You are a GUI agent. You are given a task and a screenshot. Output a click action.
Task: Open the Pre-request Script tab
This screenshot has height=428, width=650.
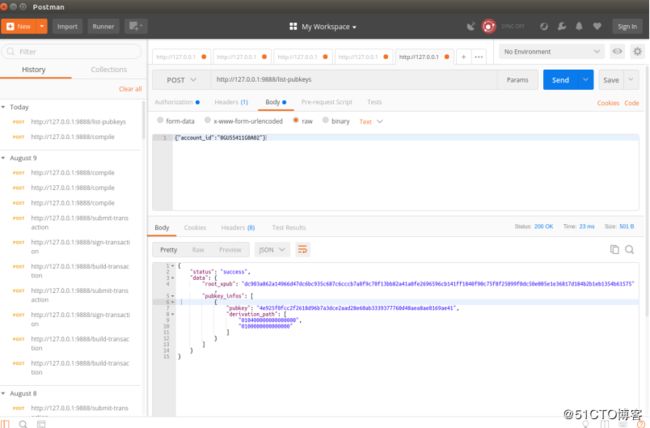pyautogui.click(x=327, y=102)
